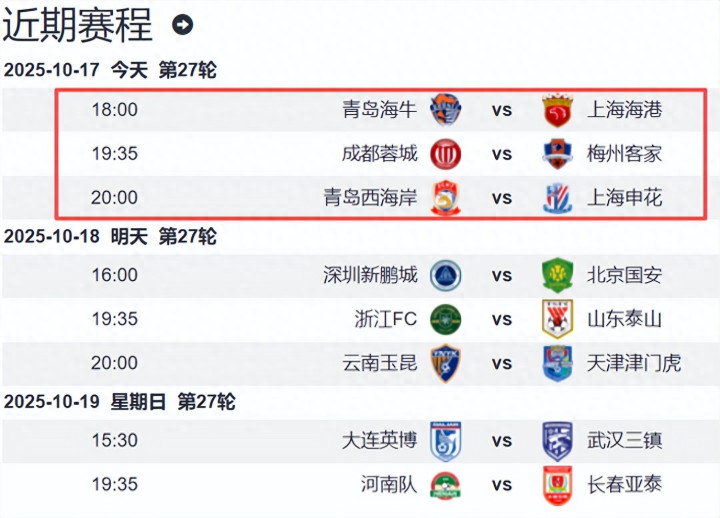The image size is (720, 518).
Task: Click the 北京国安 team logo
Action: tap(557, 275)
